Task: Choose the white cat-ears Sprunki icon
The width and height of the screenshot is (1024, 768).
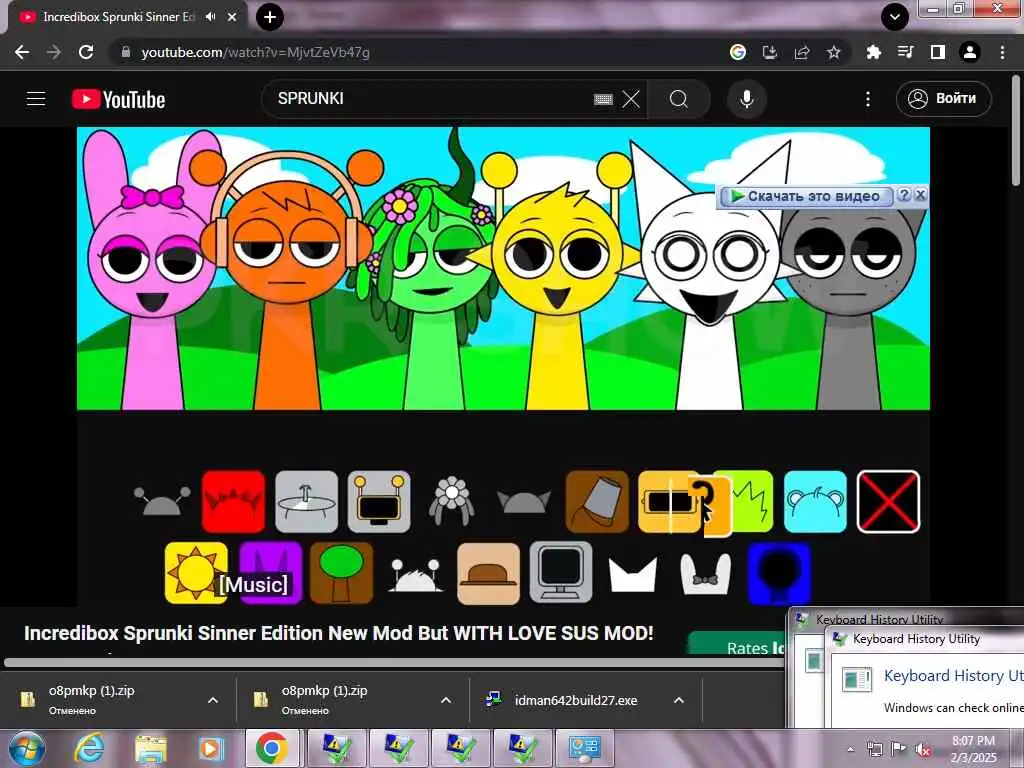Action: pyautogui.click(x=632, y=574)
